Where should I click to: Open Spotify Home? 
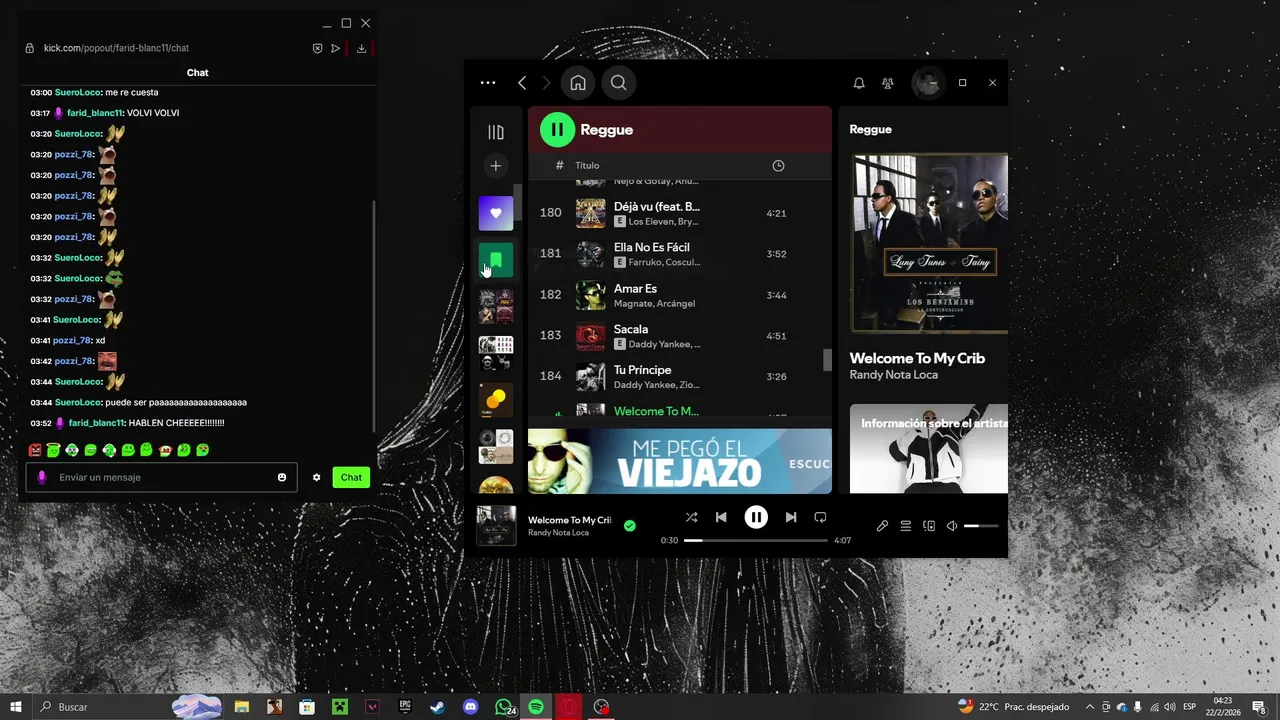[x=578, y=83]
